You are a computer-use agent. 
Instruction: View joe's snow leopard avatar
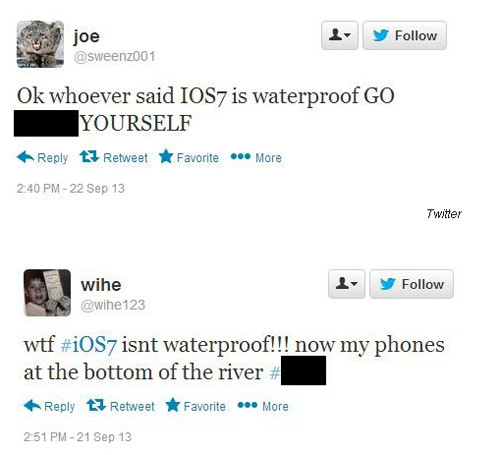(x=40, y=44)
